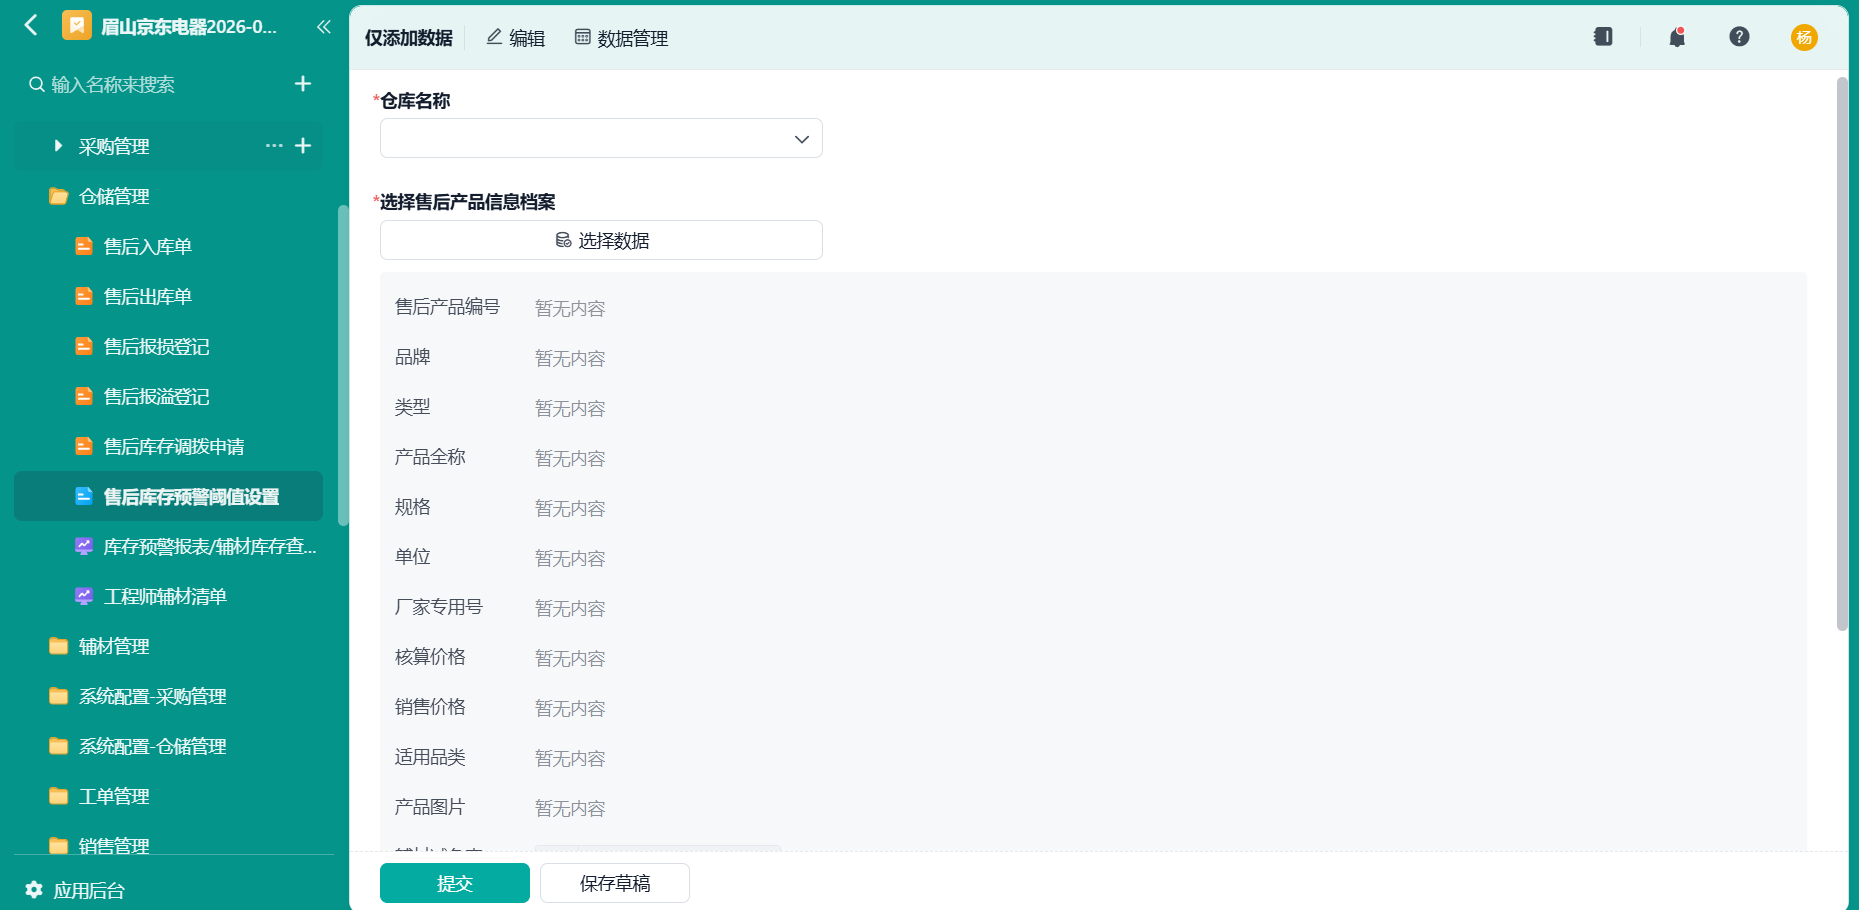Screen dimensions: 1859x910
Task: Click the 选择数据 button
Action: point(601,240)
